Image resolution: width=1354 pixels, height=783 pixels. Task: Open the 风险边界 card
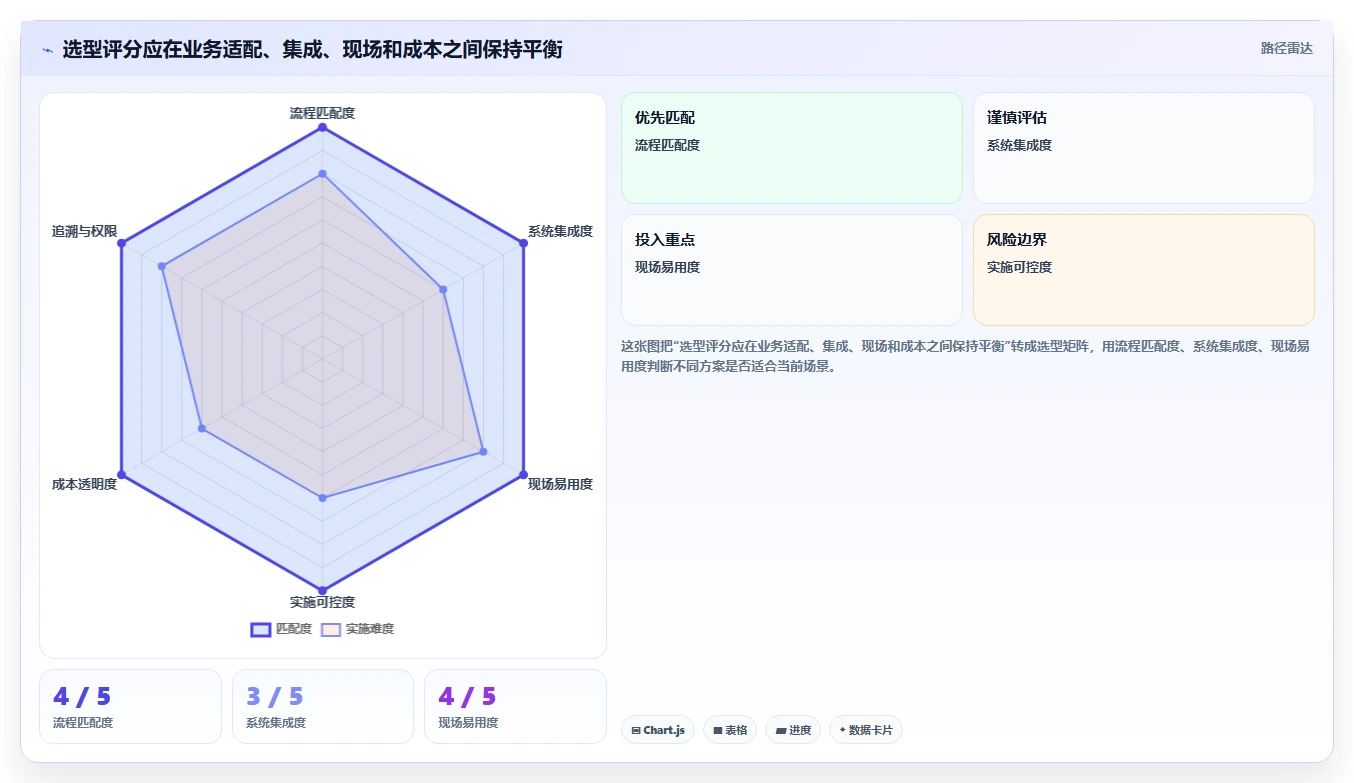pyautogui.click(x=1143, y=270)
